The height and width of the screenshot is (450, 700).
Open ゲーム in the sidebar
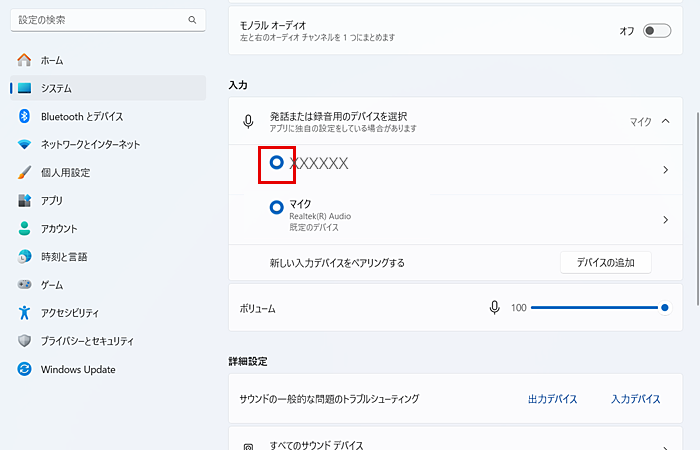point(108,284)
